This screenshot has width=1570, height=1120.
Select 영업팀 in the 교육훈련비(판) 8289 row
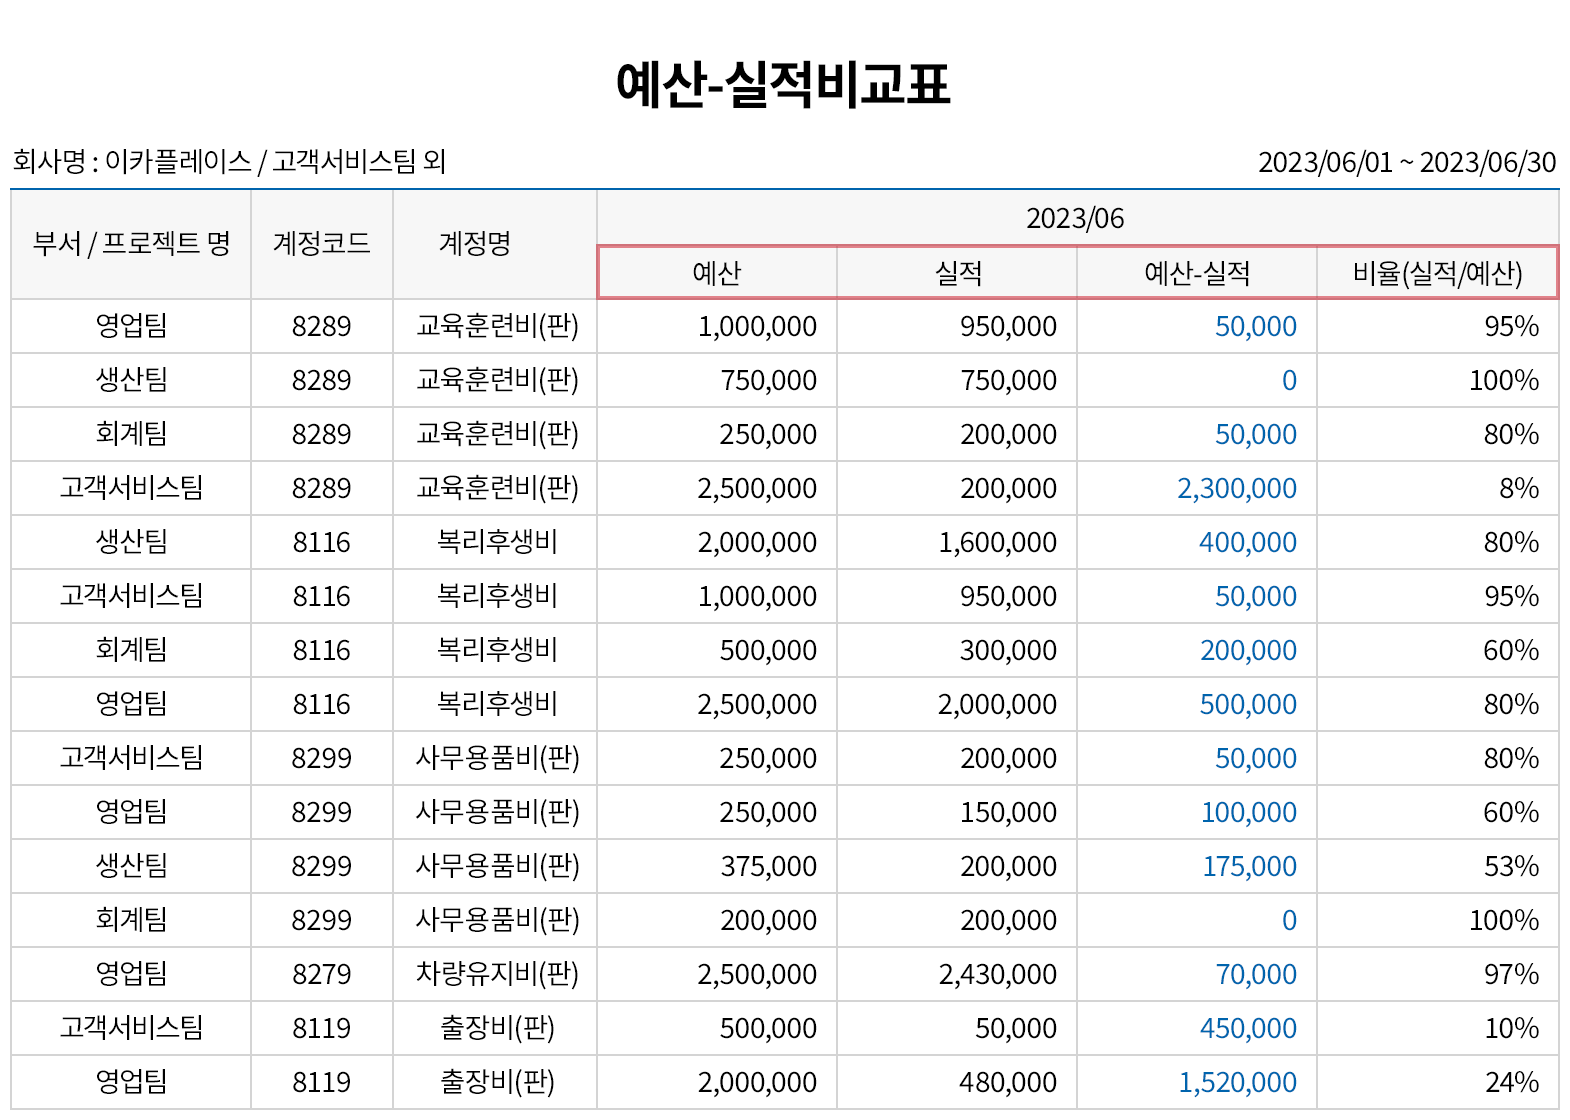click(x=131, y=326)
